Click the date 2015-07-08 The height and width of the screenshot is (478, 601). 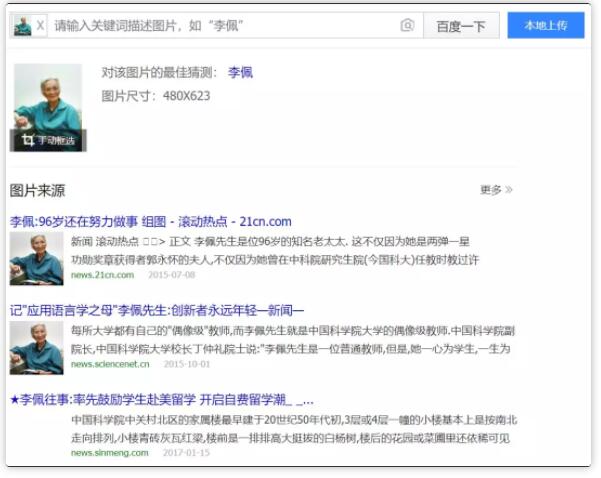[x=172, y=275]
